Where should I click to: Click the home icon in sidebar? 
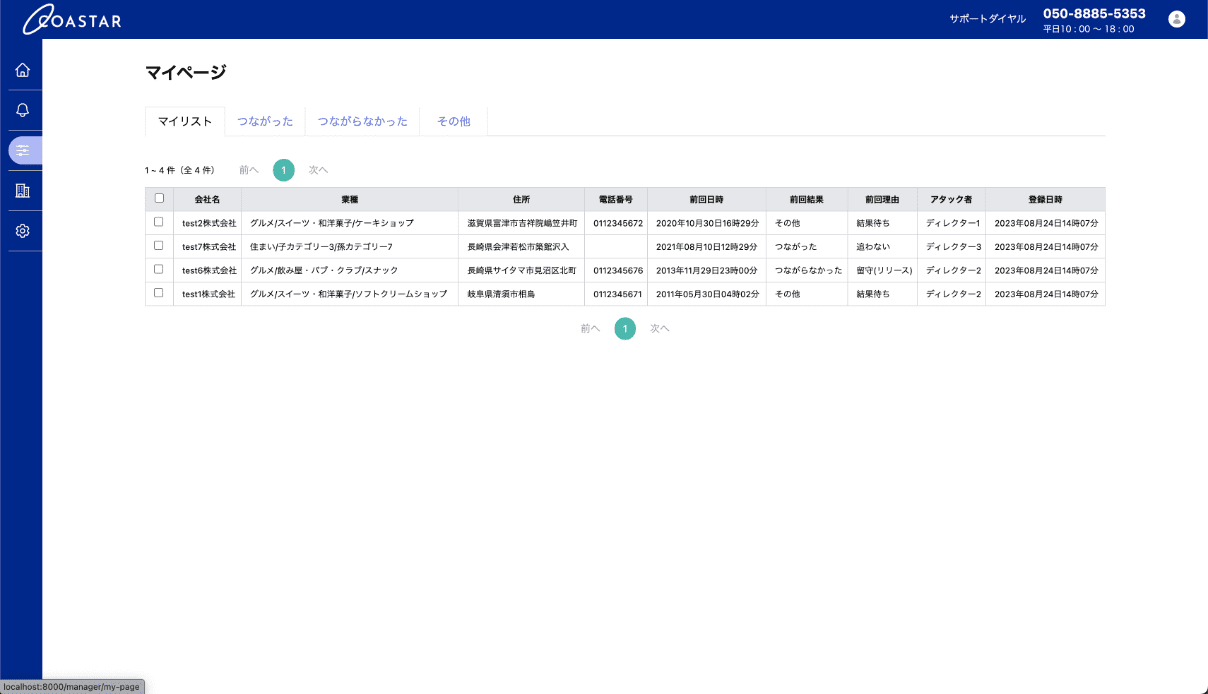click(22, 70)
